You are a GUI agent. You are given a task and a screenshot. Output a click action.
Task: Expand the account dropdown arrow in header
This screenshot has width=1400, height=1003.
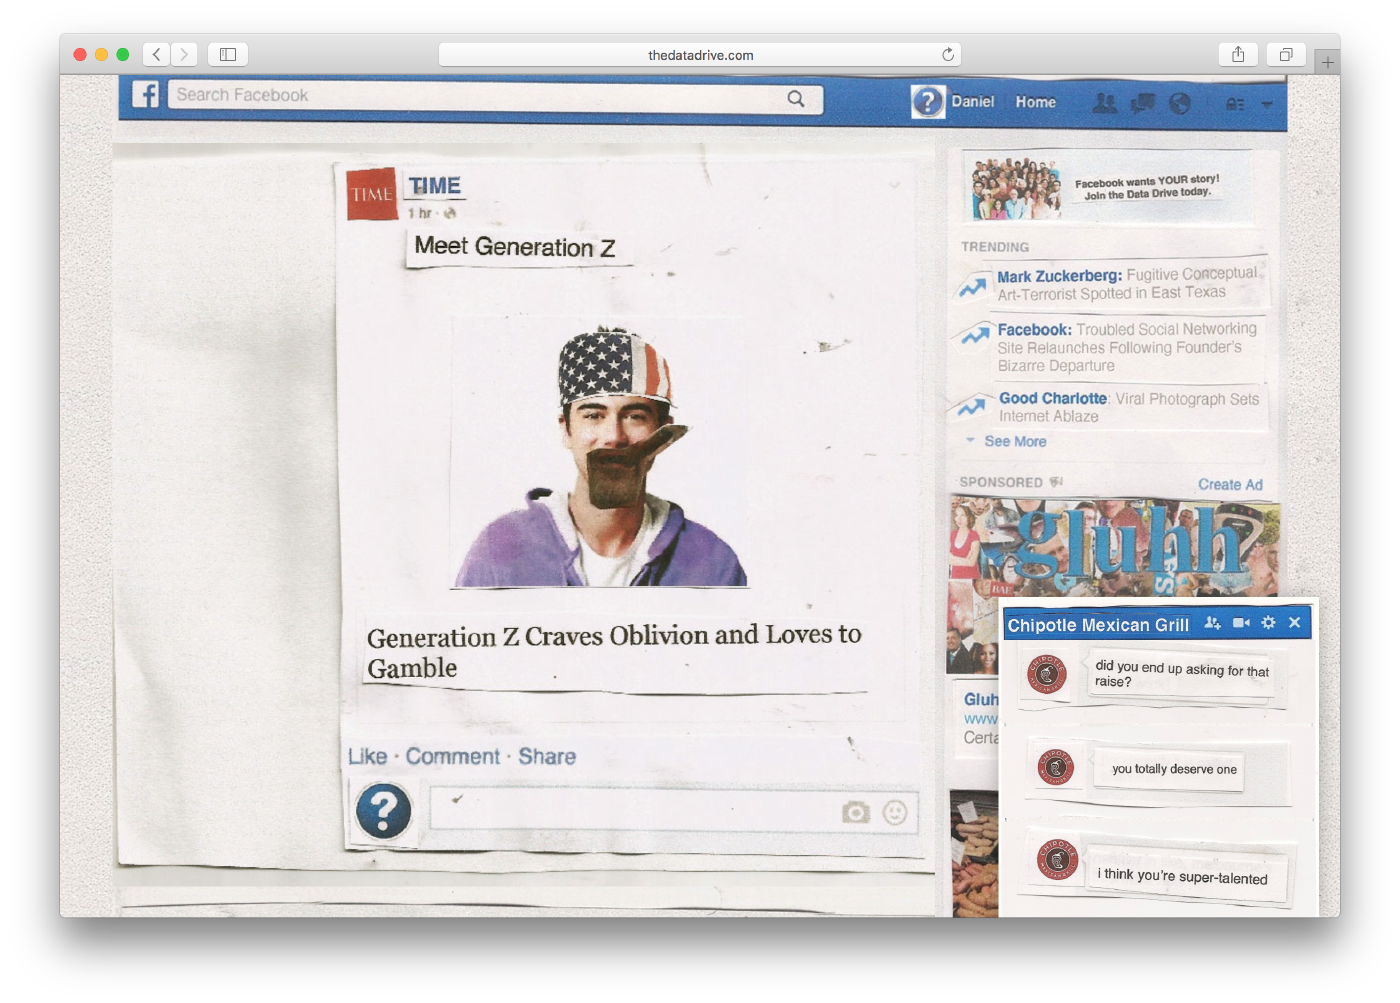[1267, 104]
